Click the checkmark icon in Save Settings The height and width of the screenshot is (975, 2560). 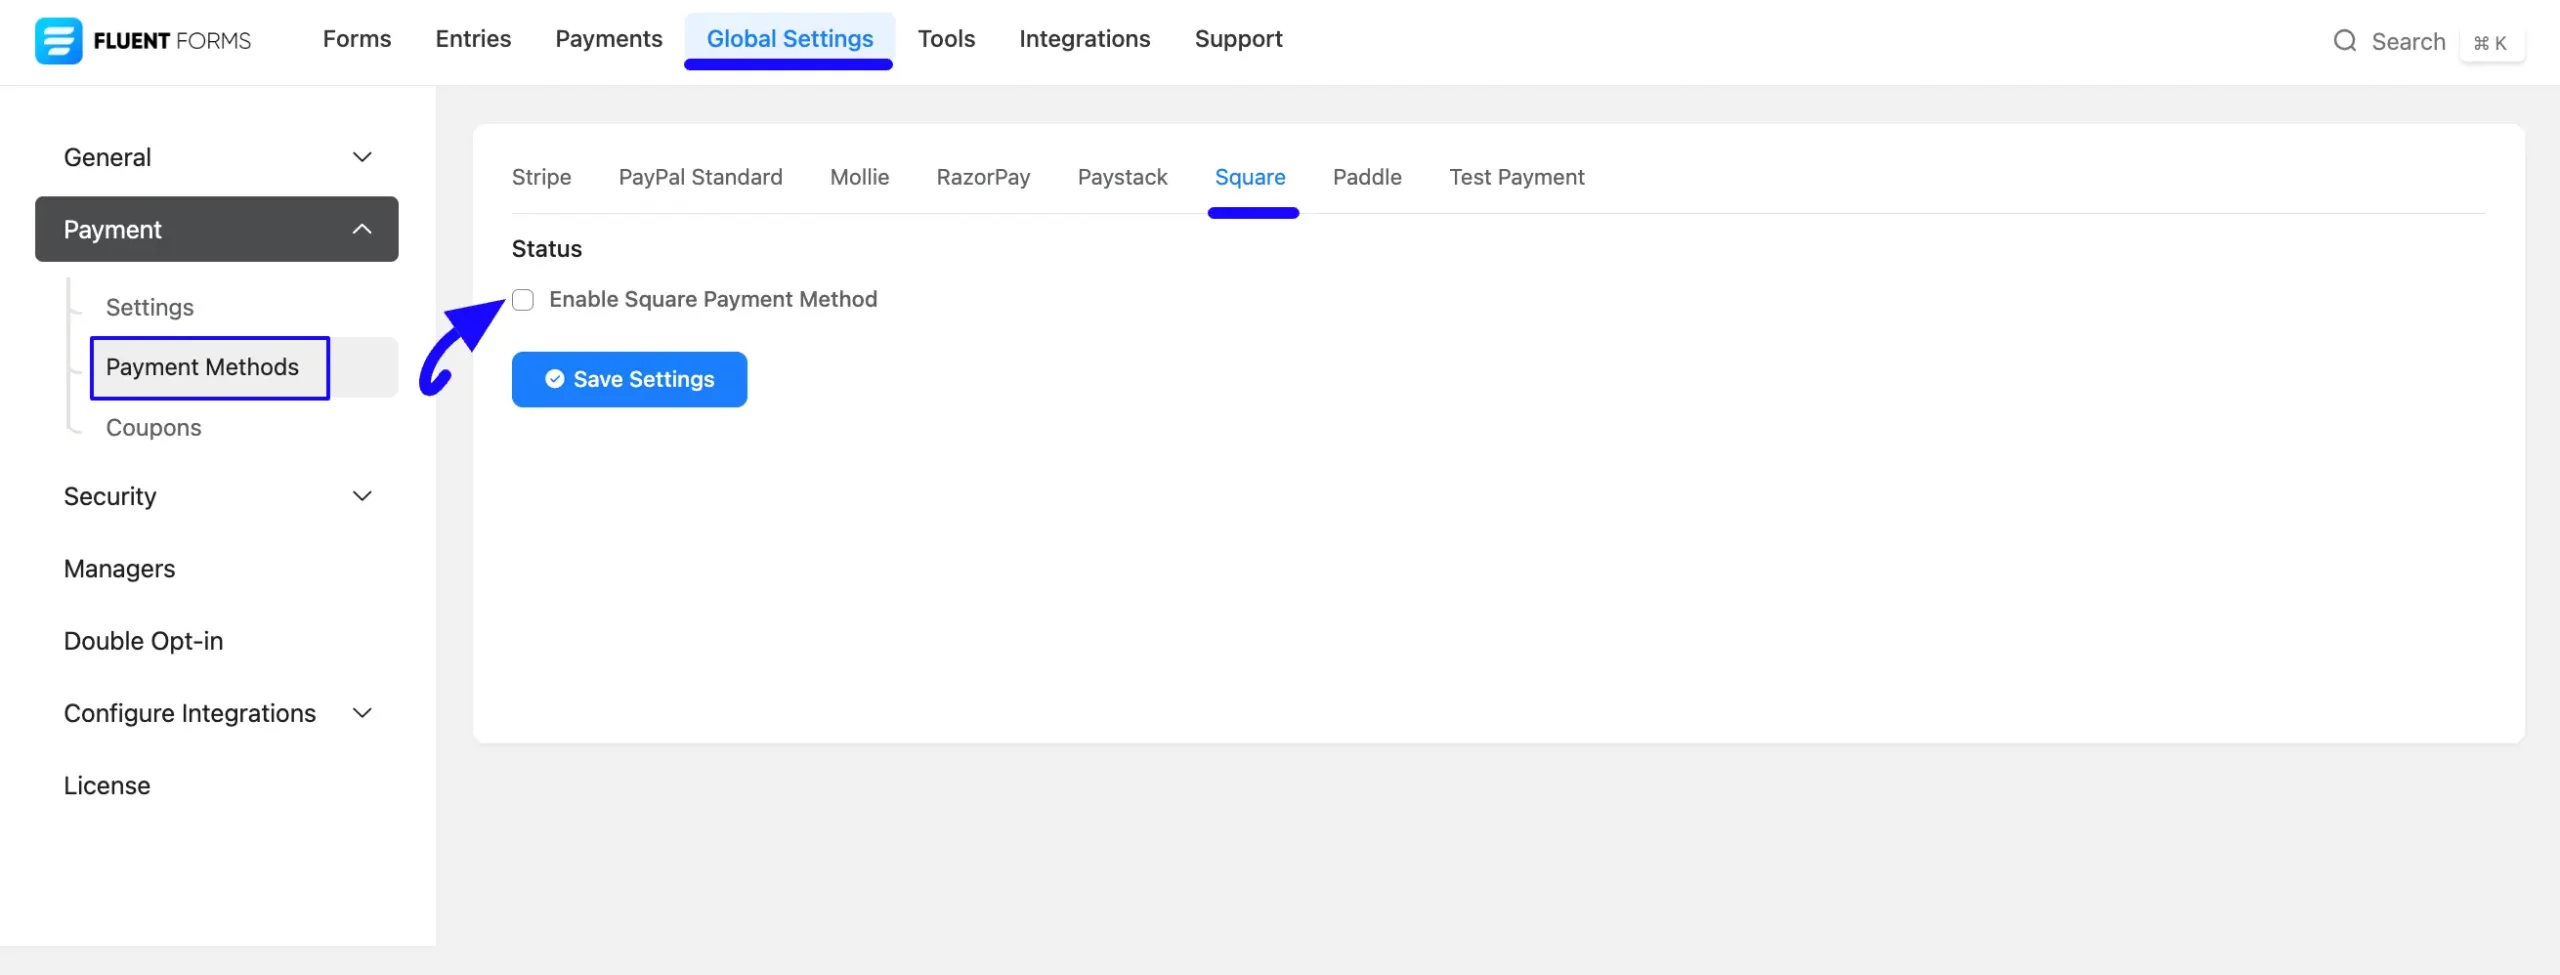(x=554, y=379)
